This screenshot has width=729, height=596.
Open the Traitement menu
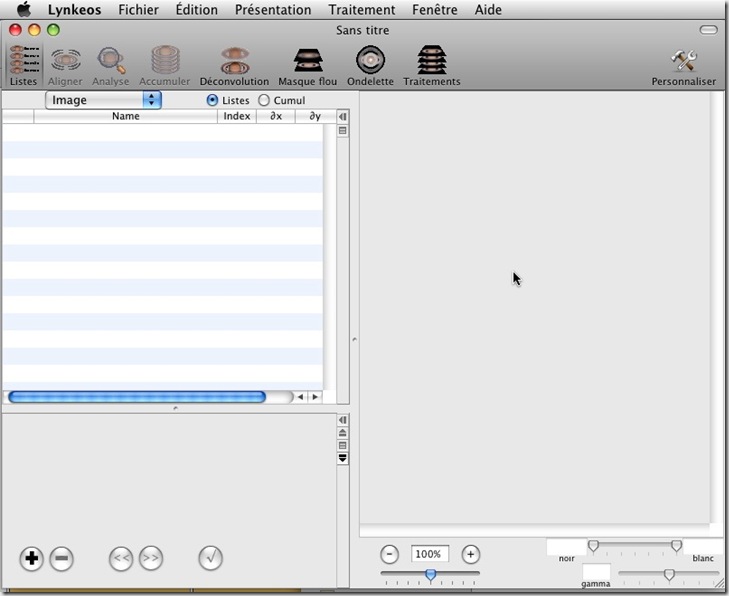(362, 9)
